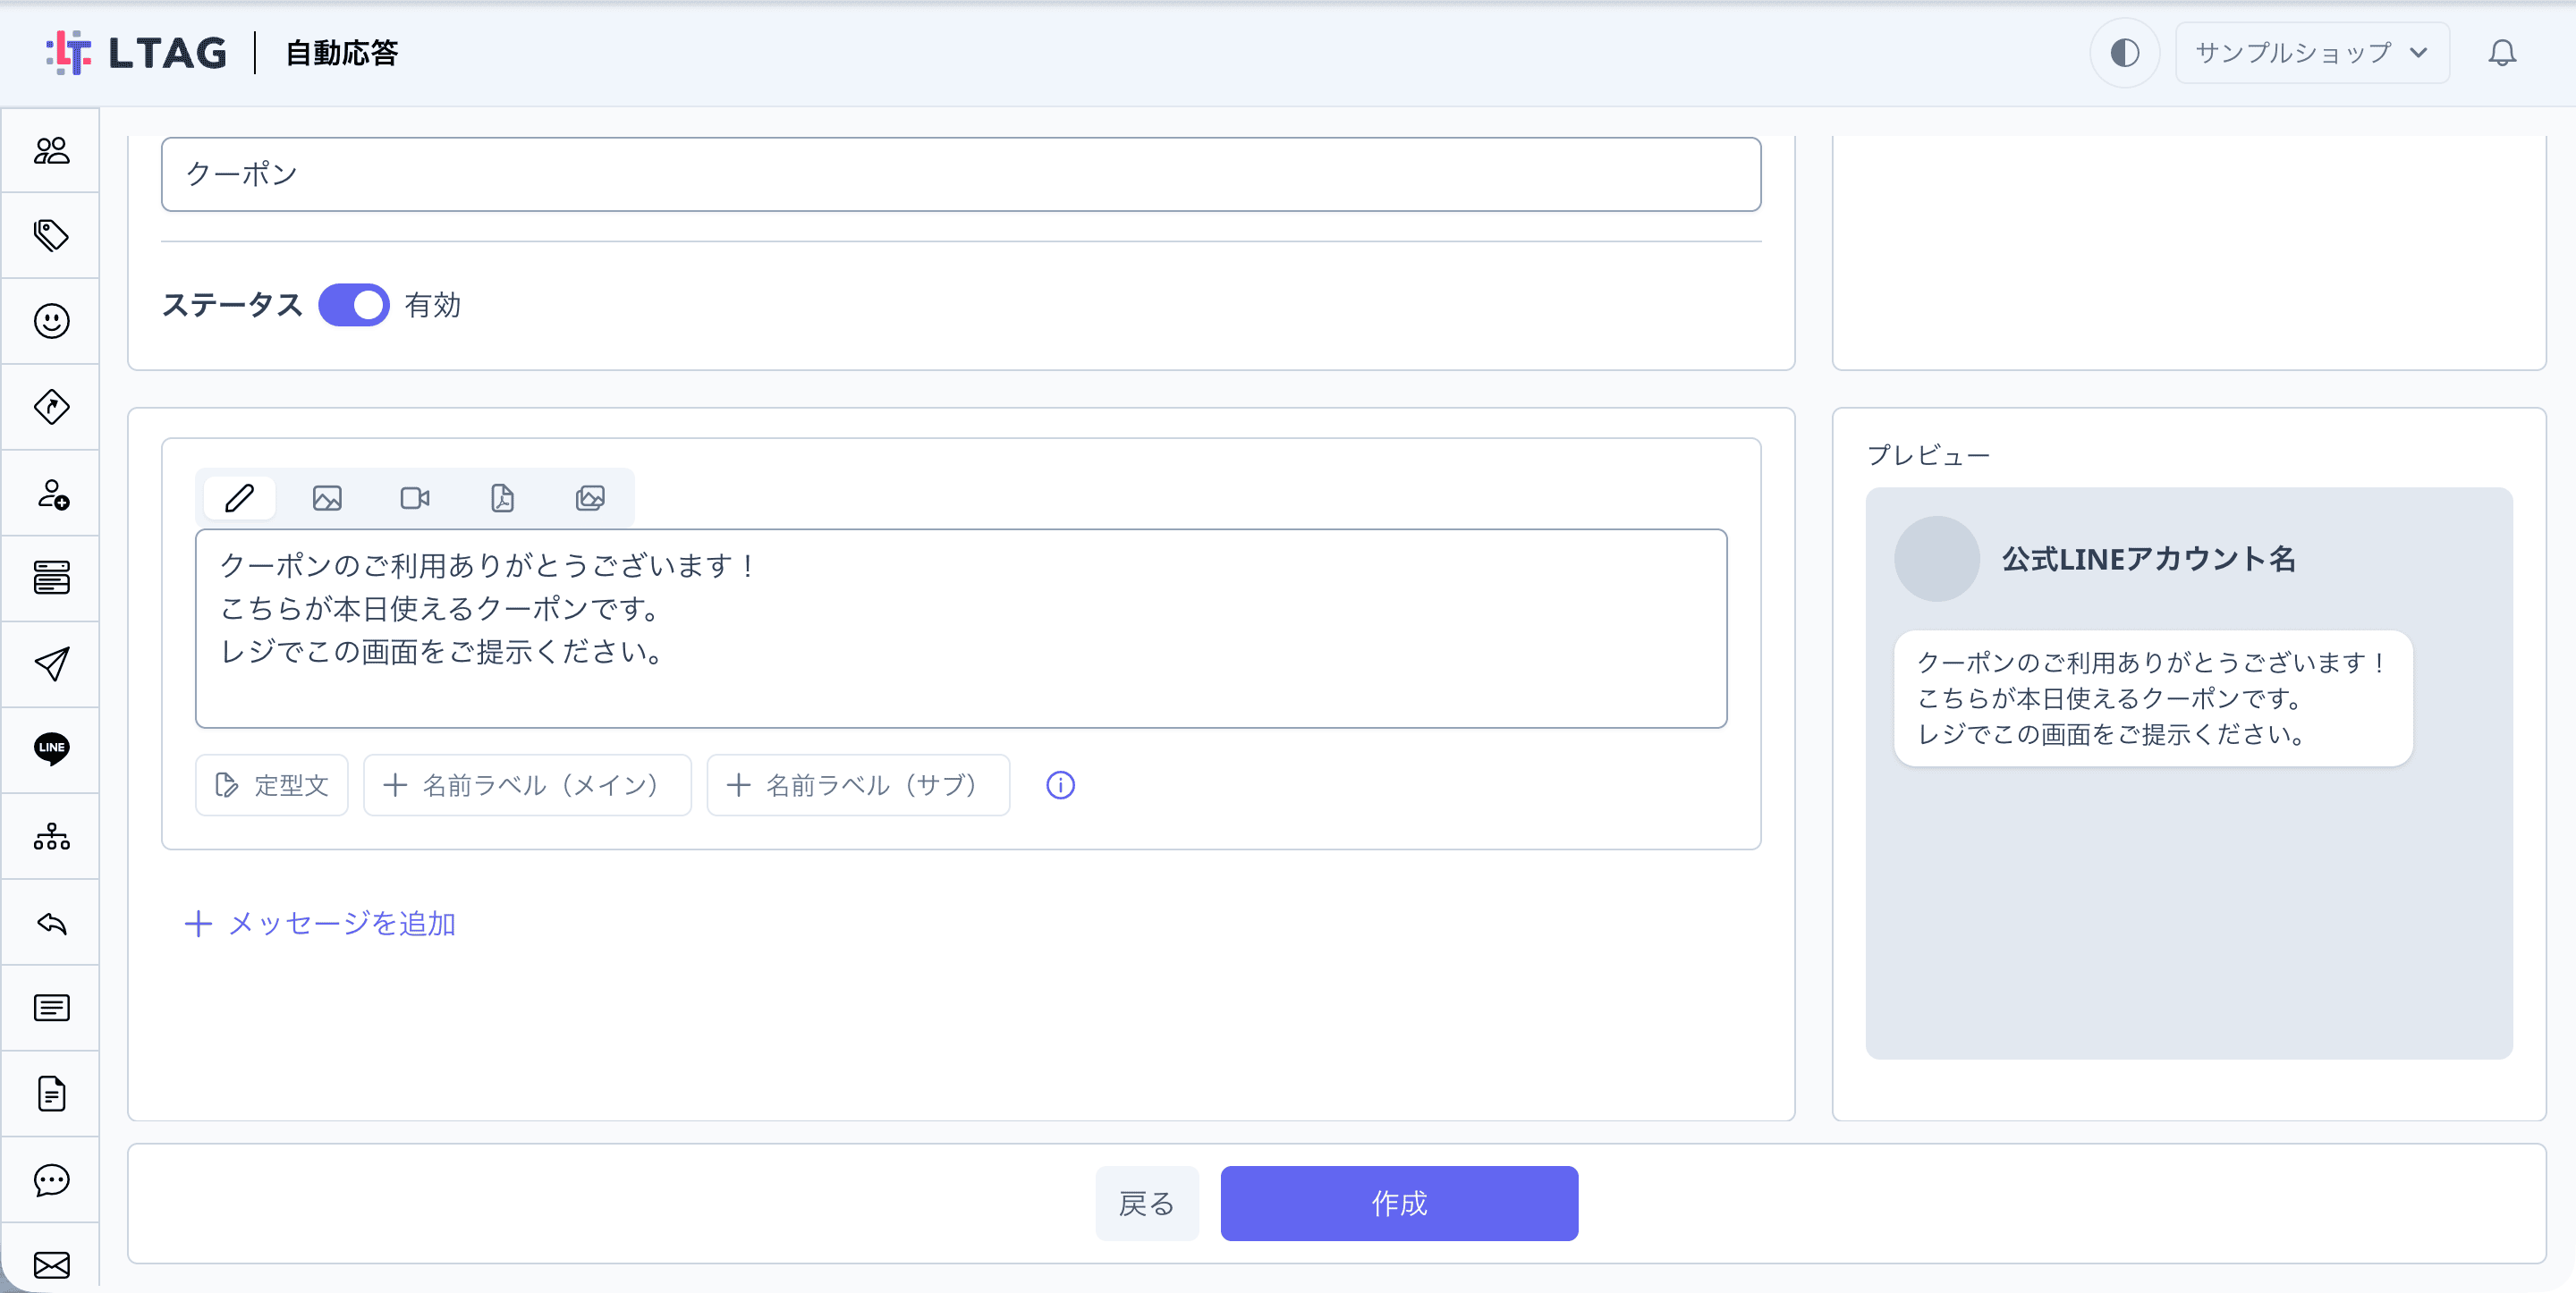Select the PDF file message type icon
Viewport: 2576px width, 1293px height.
[502, 498]
